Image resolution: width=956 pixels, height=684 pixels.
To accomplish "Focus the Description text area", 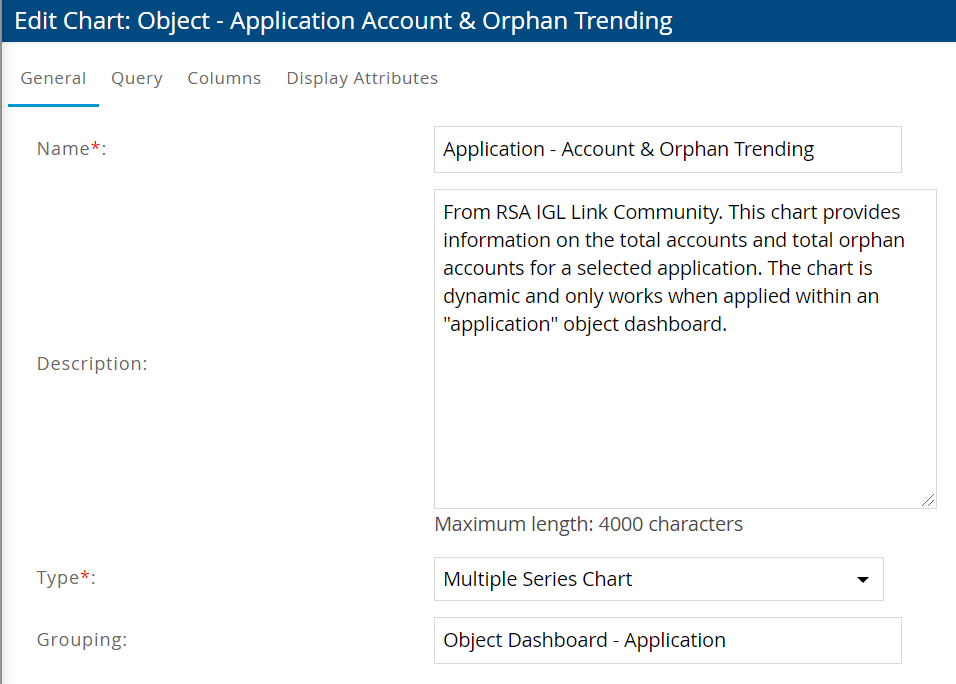I will 685,400.
